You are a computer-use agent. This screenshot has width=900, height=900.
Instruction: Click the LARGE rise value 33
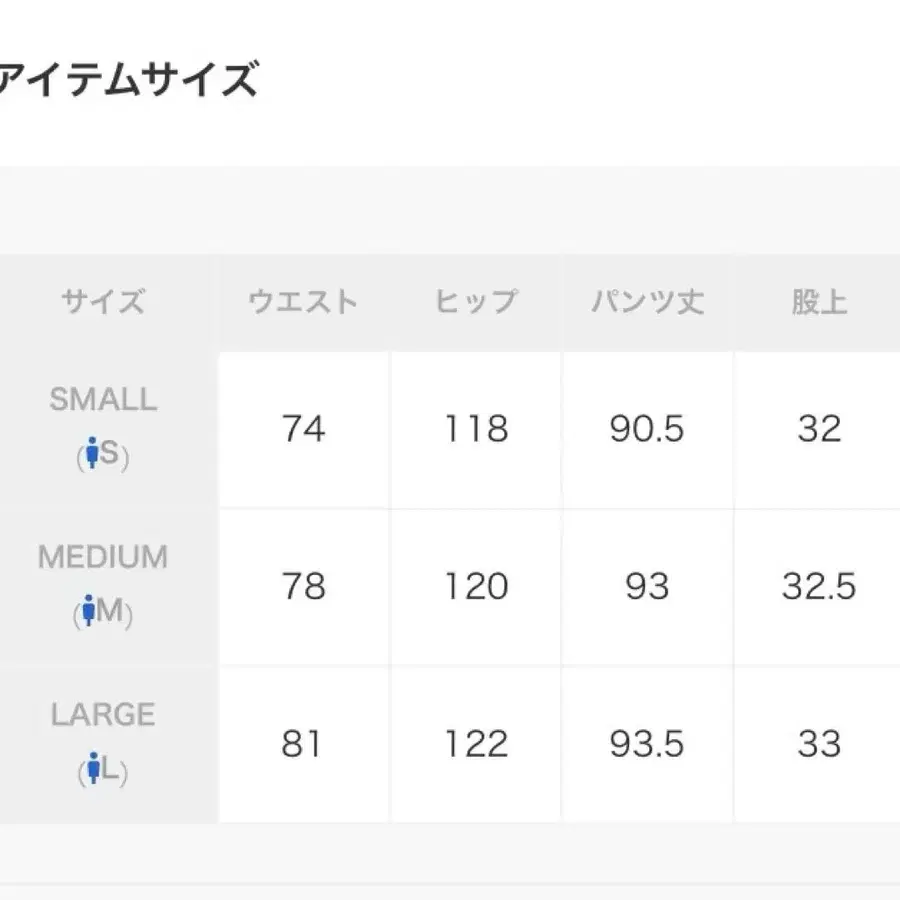[x=819, y=744]
